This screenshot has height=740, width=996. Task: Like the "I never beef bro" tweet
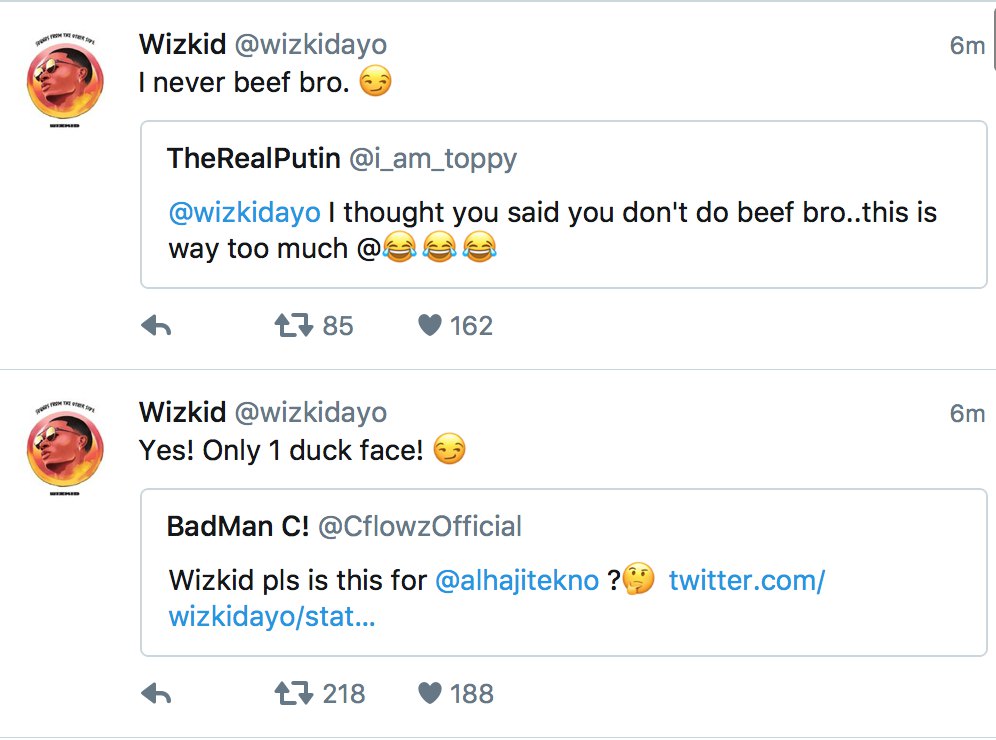(430, 326)
